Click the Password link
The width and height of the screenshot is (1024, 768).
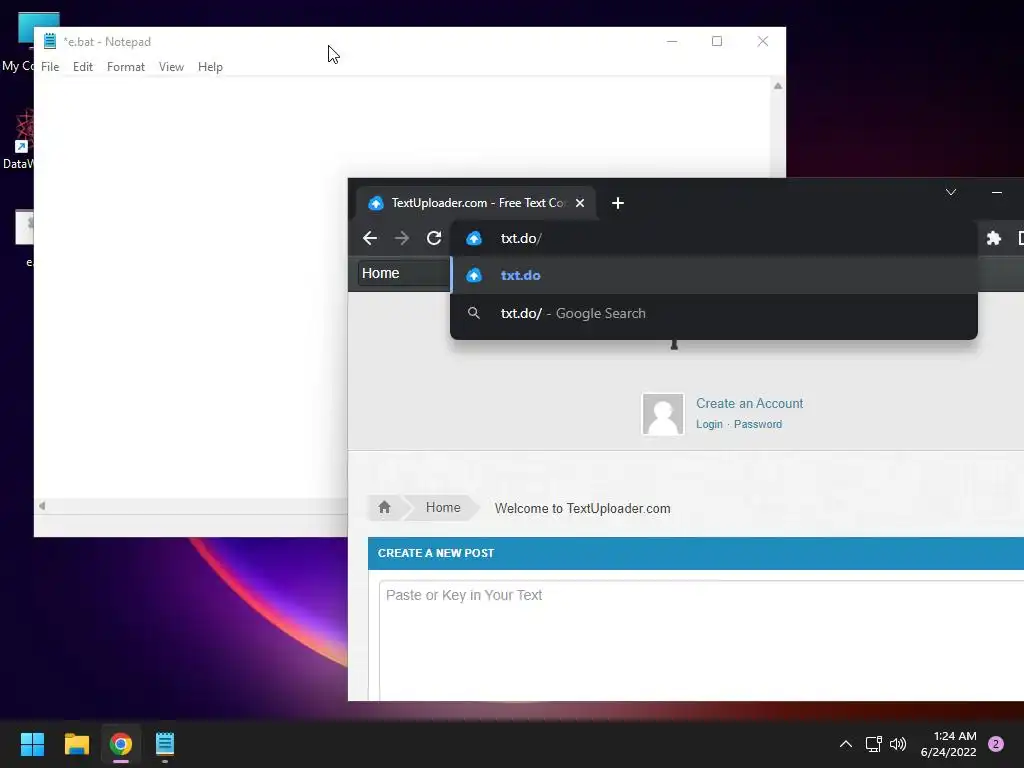[x=758, y=424]
